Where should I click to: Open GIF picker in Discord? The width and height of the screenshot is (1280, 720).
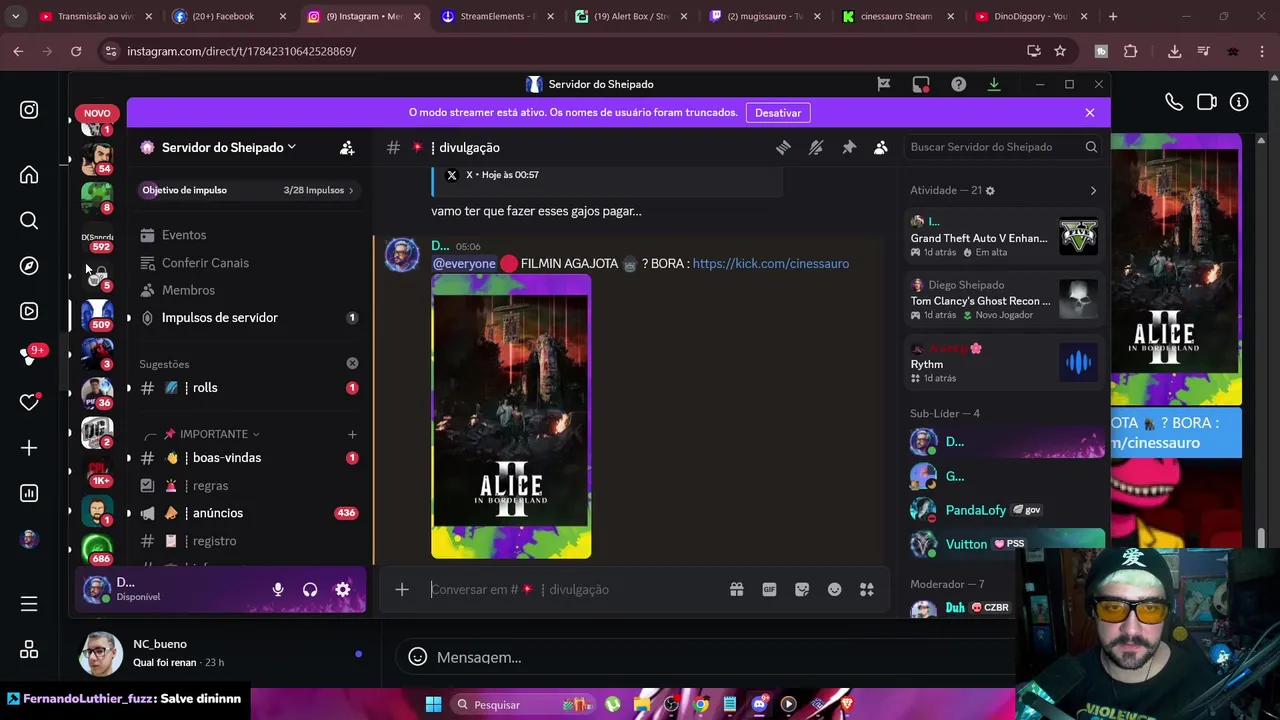tap(769, 590)
